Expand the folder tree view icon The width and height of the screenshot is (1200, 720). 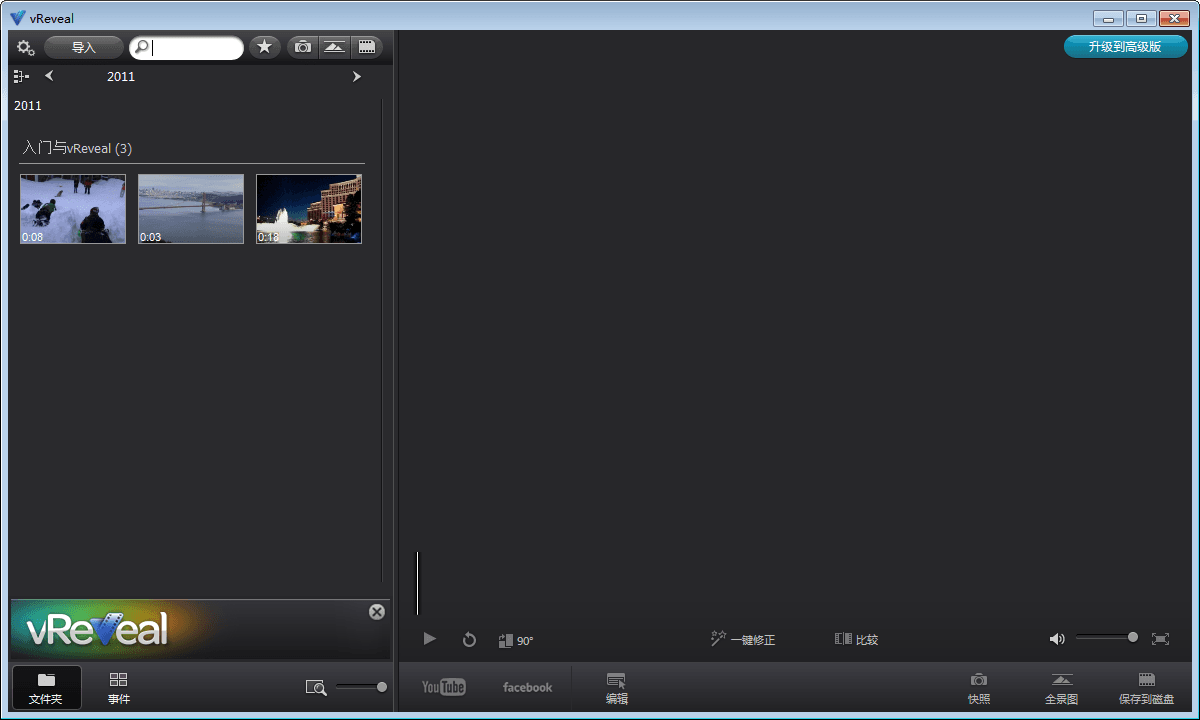(x=21, y=77)
